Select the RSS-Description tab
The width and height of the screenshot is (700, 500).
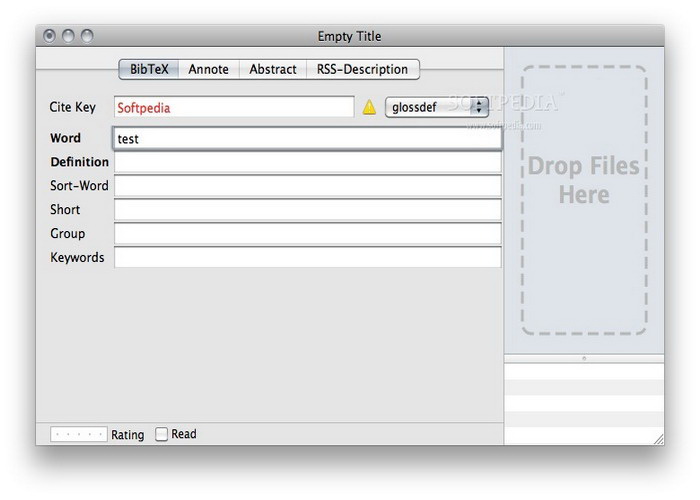pos(362,69)
